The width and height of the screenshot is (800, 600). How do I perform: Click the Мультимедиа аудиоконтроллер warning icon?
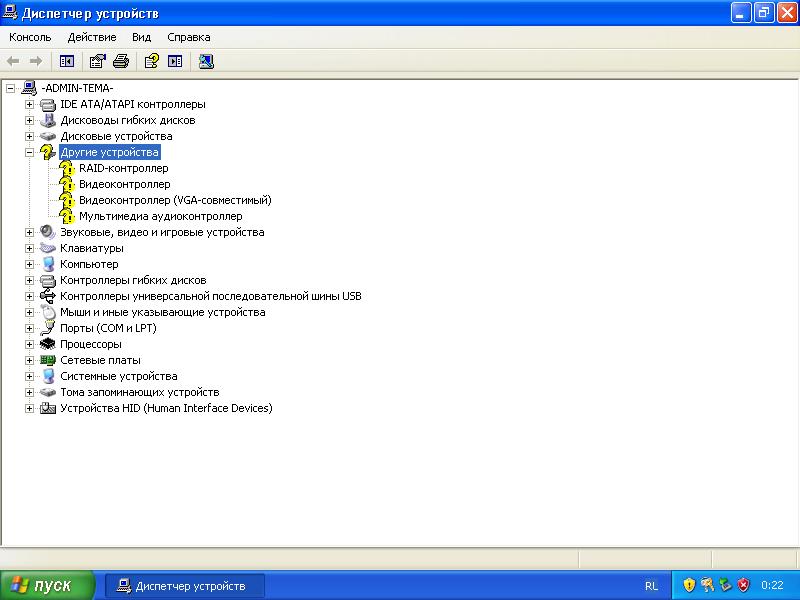click(67, 216)
